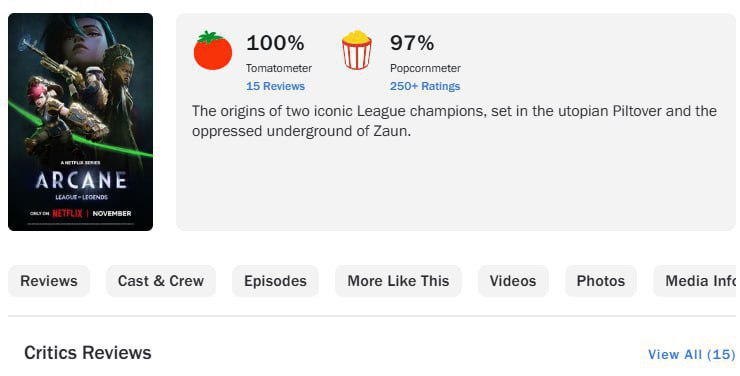Open the Videos tab
This screenshot has width=740, height=376.
click(513, 281)
